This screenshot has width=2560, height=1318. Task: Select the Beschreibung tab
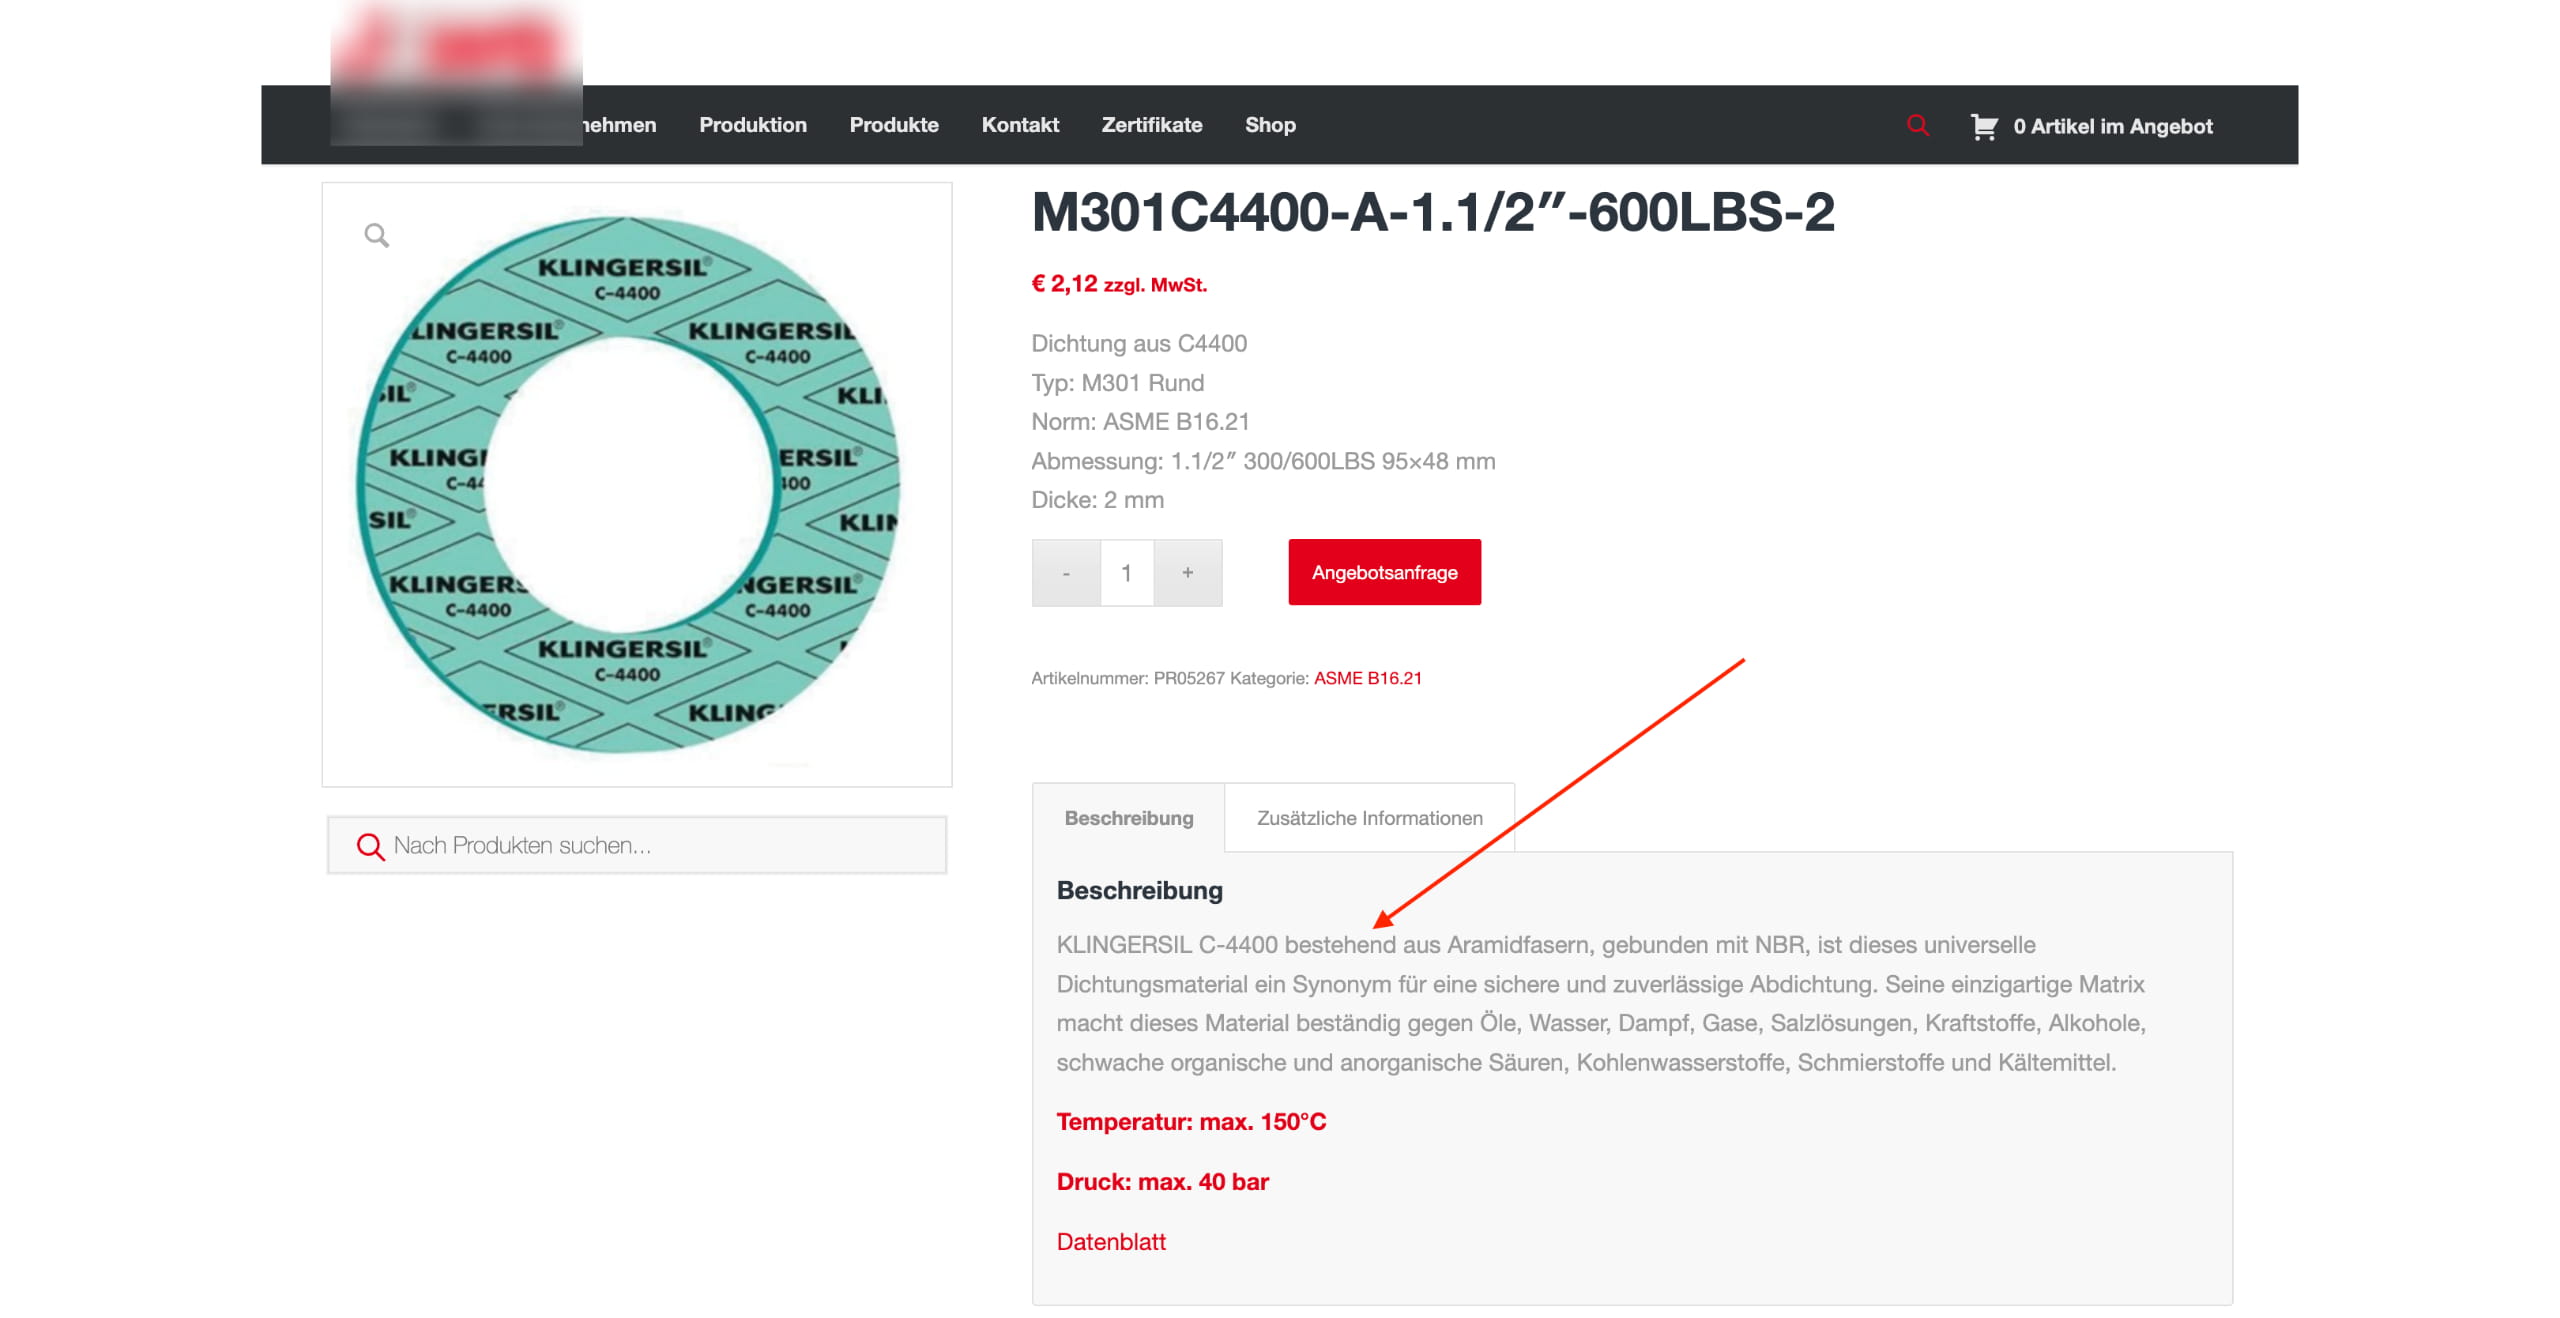[x=1128, y=818]
